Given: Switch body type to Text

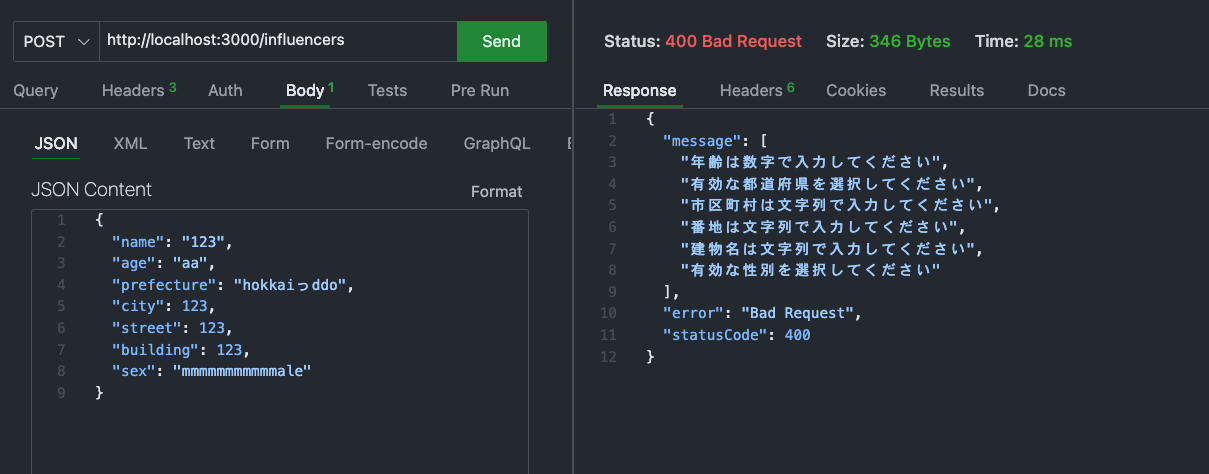Looking at the screenshot, I should pos(199,143).
